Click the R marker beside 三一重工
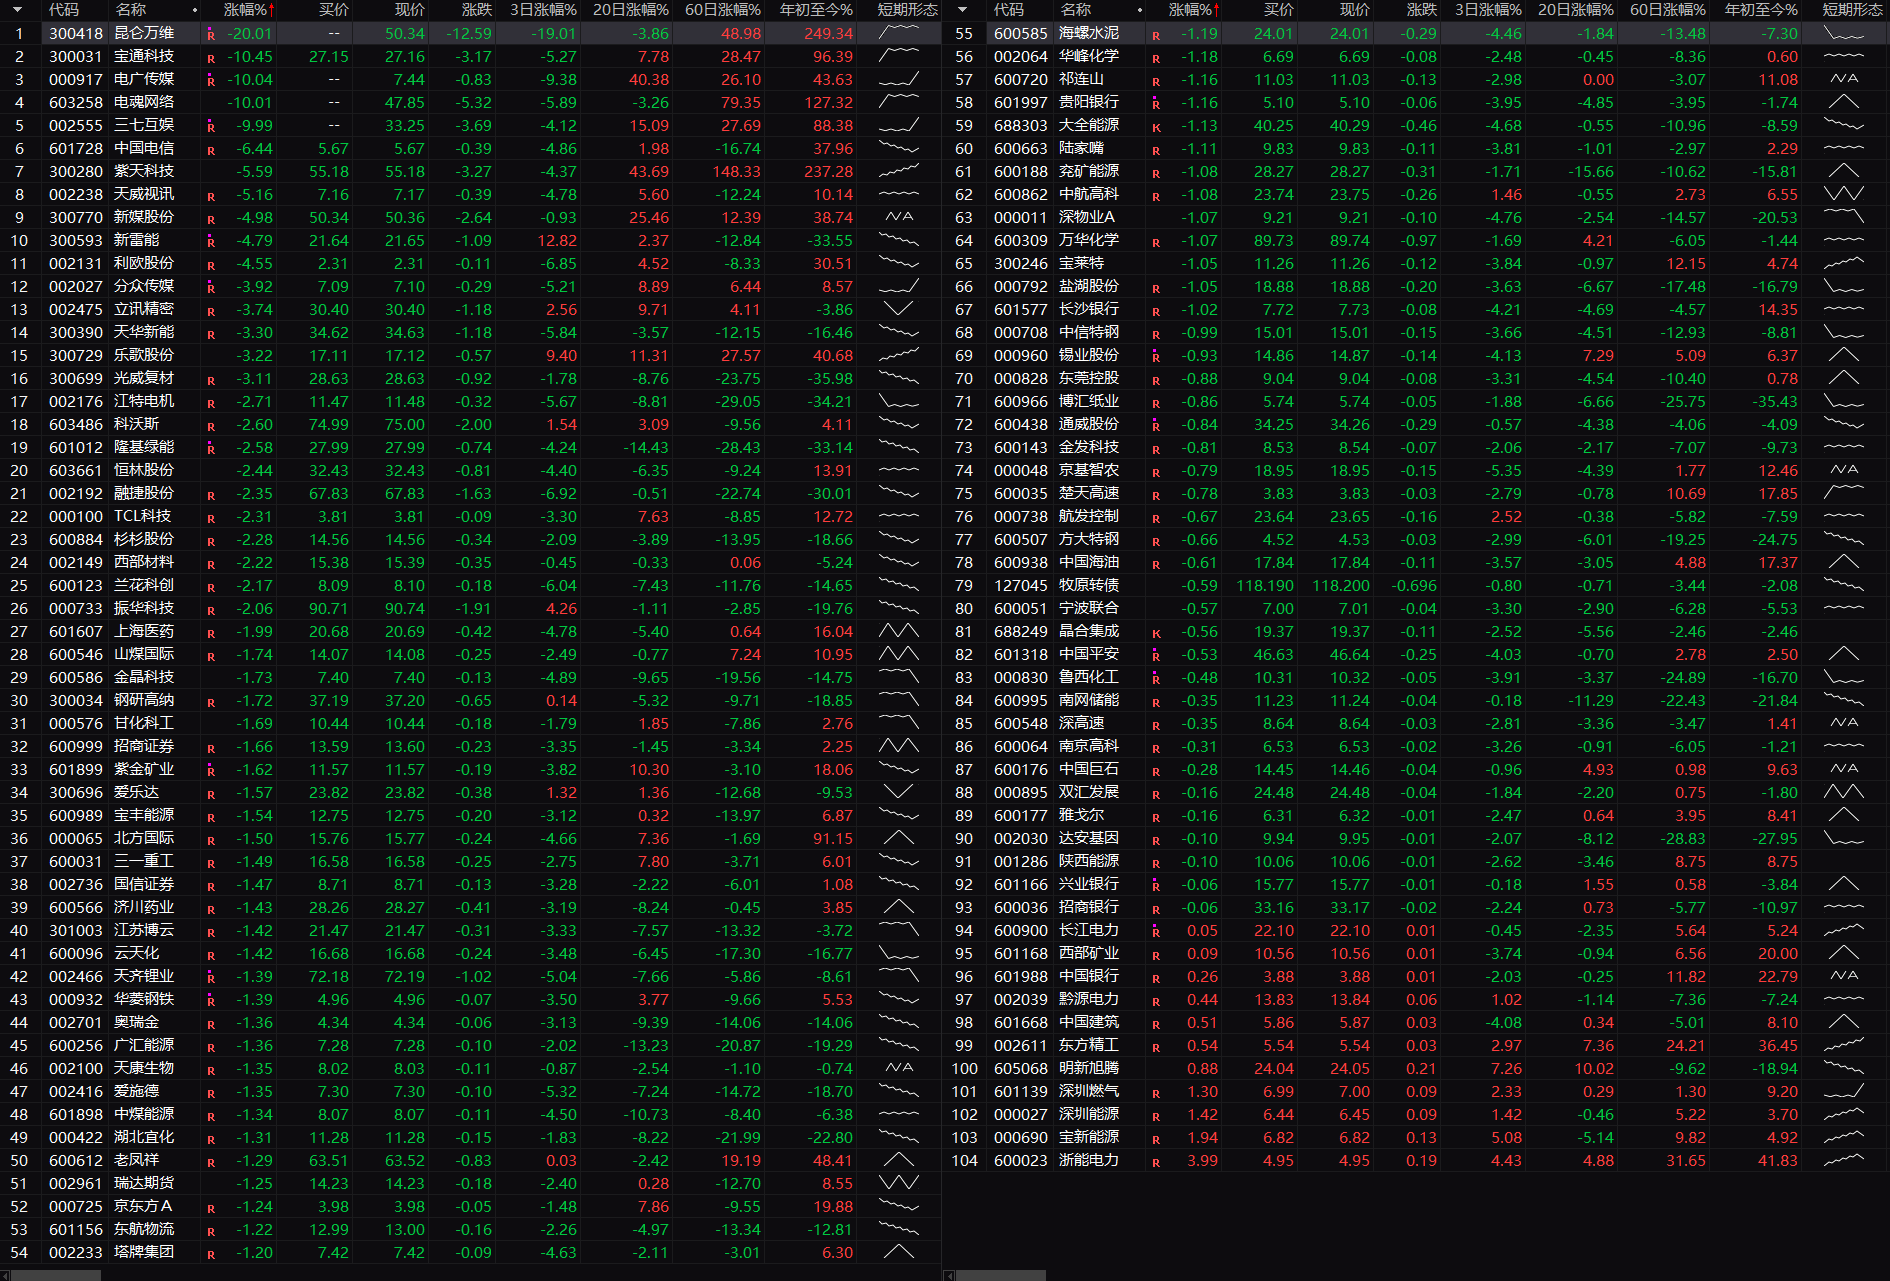 click(x=211, y=863)
